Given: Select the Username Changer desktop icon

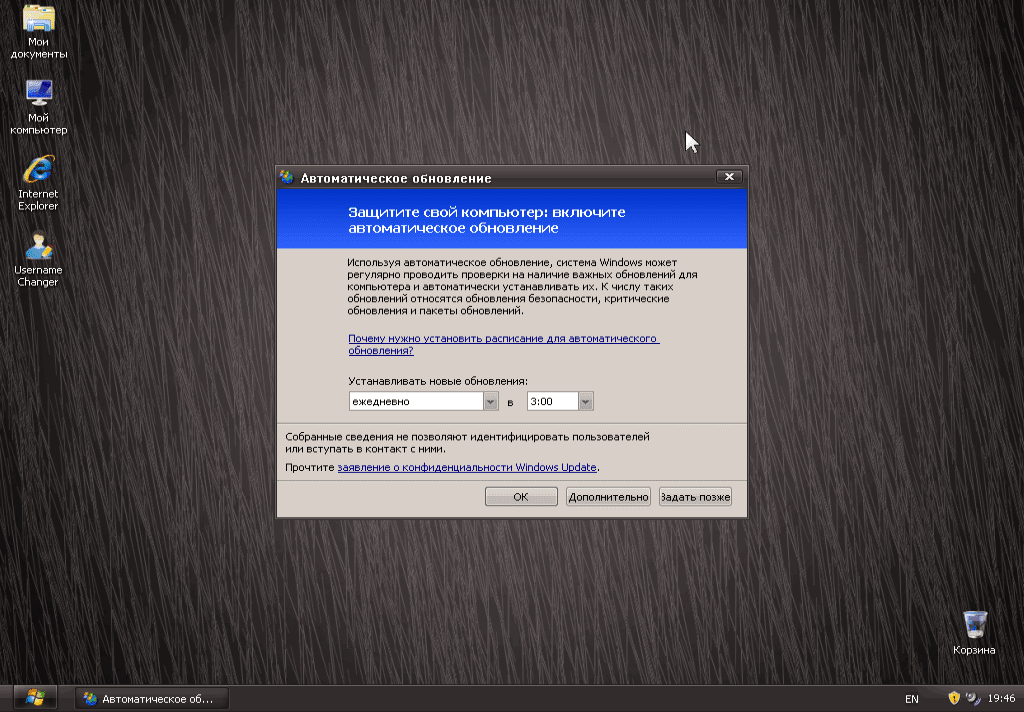Looking at the screenshot, I should click(x=38, y=259).
